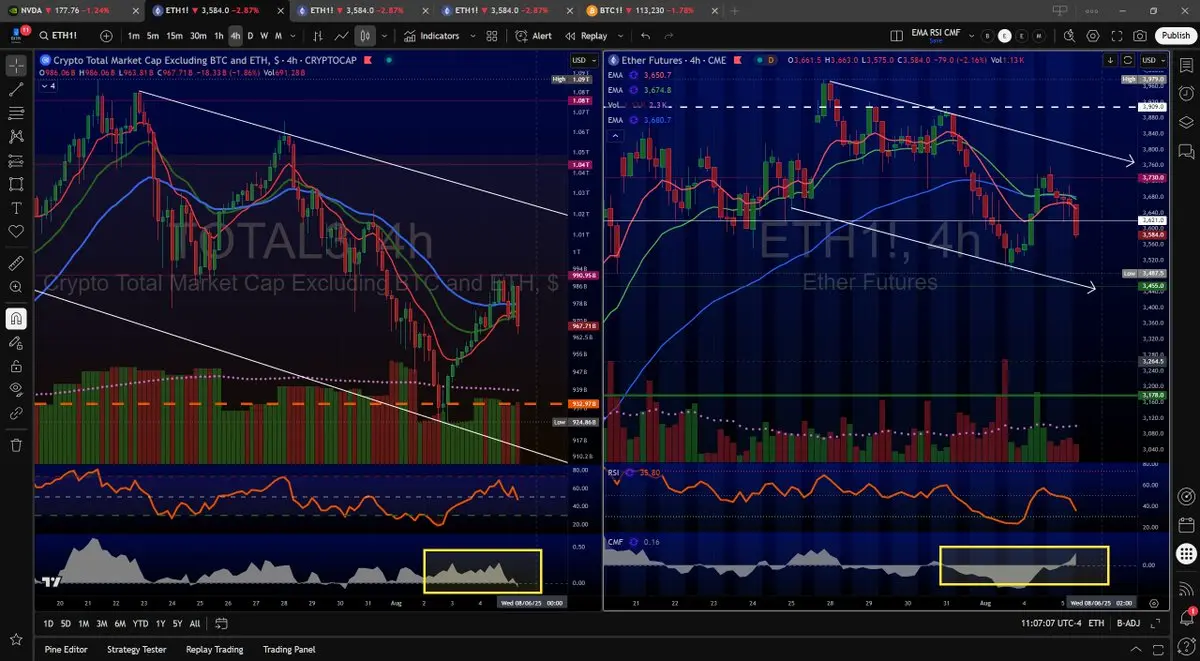This screenshot has width=1200, height=661.
Task: Open the Fibonacci retracement tools
Action: click(x=16, y=113)
